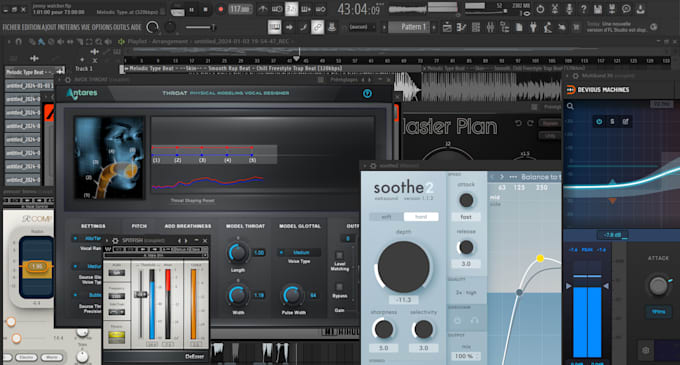Viewport: 680px width, 365px height.
Task: Enable the loop recording icon
Action: point(320,9)
